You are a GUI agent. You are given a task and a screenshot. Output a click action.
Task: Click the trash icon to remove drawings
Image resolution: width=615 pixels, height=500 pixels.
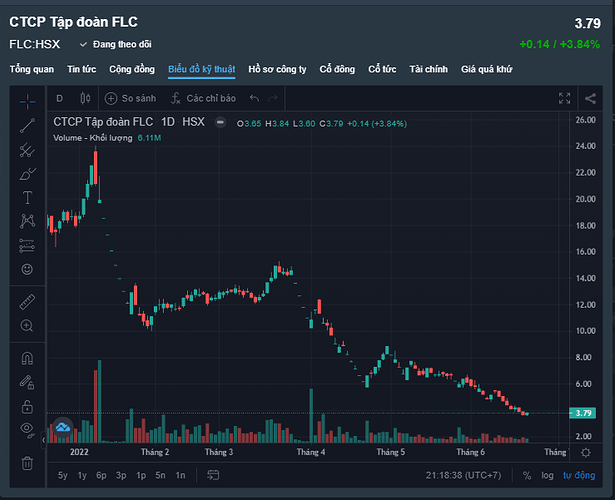pyautogui.click(x=27, y=463)
